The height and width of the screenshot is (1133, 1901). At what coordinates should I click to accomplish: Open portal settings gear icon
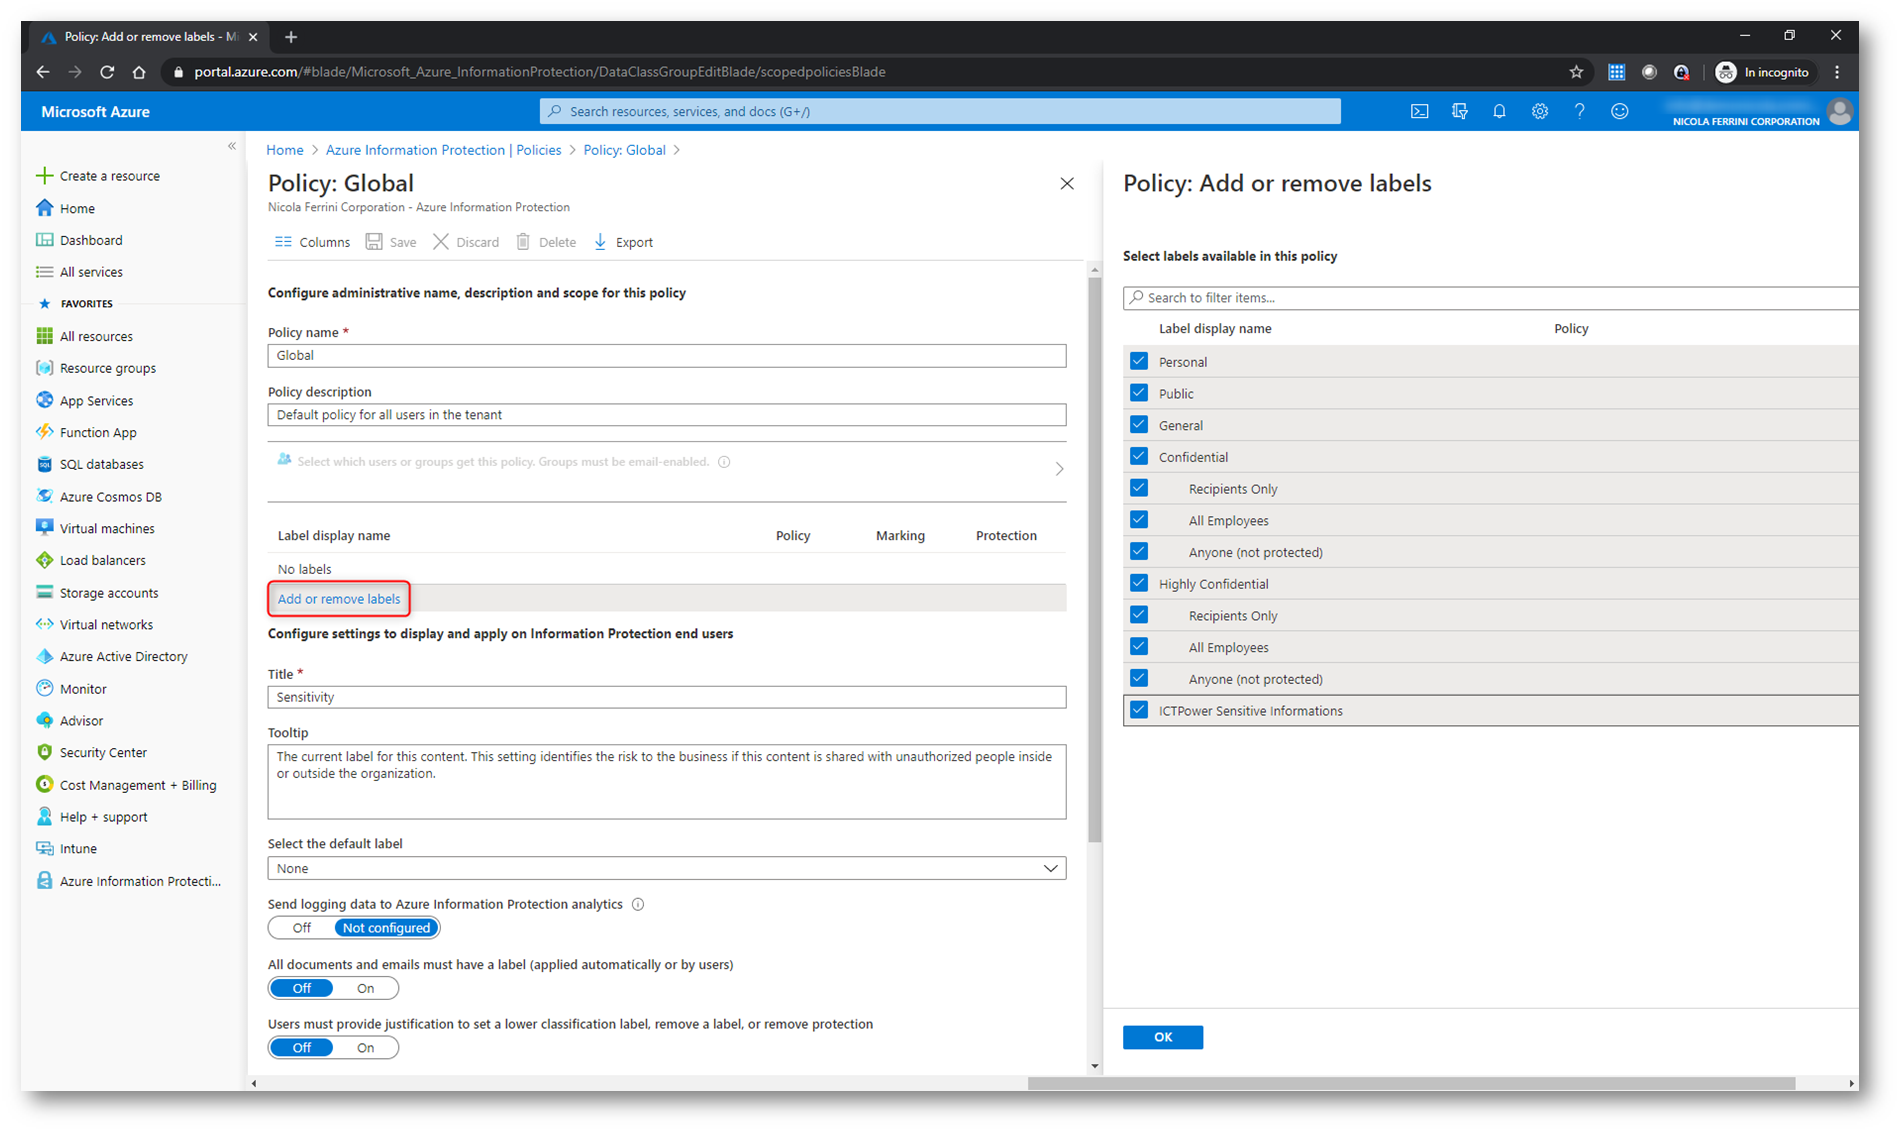(x=1539, y=112)
